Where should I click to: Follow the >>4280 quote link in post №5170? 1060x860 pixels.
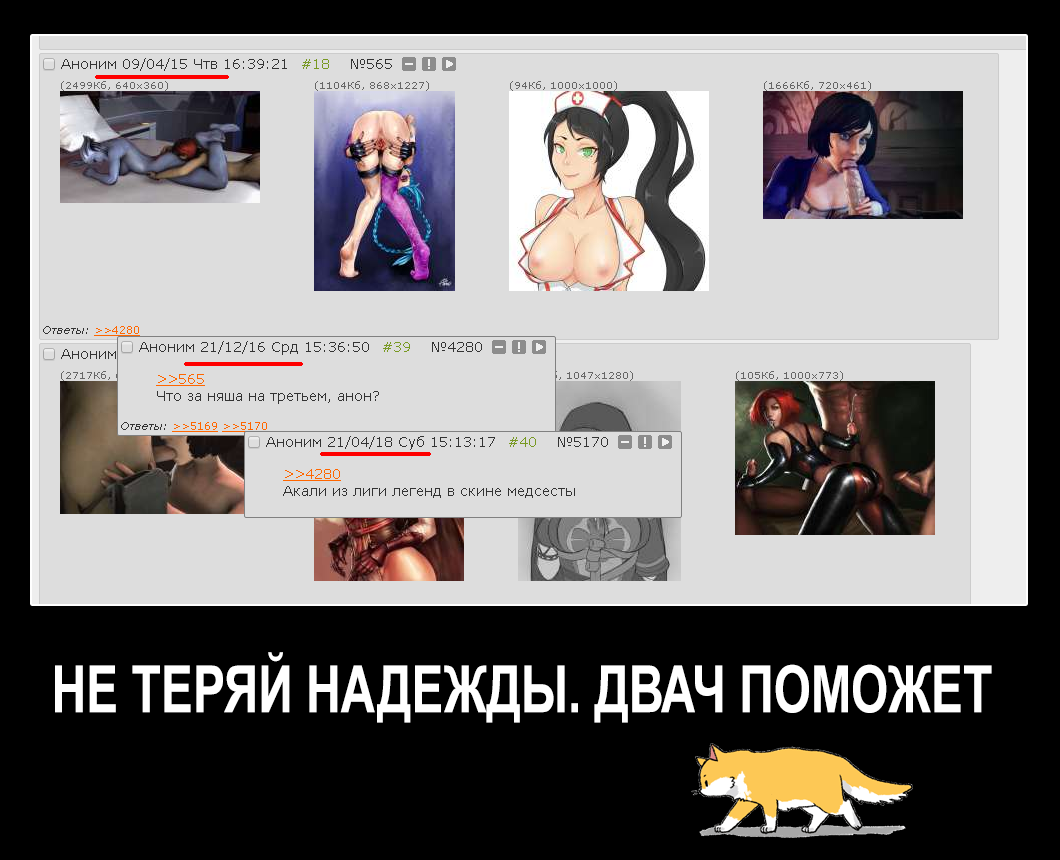coord(312,474)
